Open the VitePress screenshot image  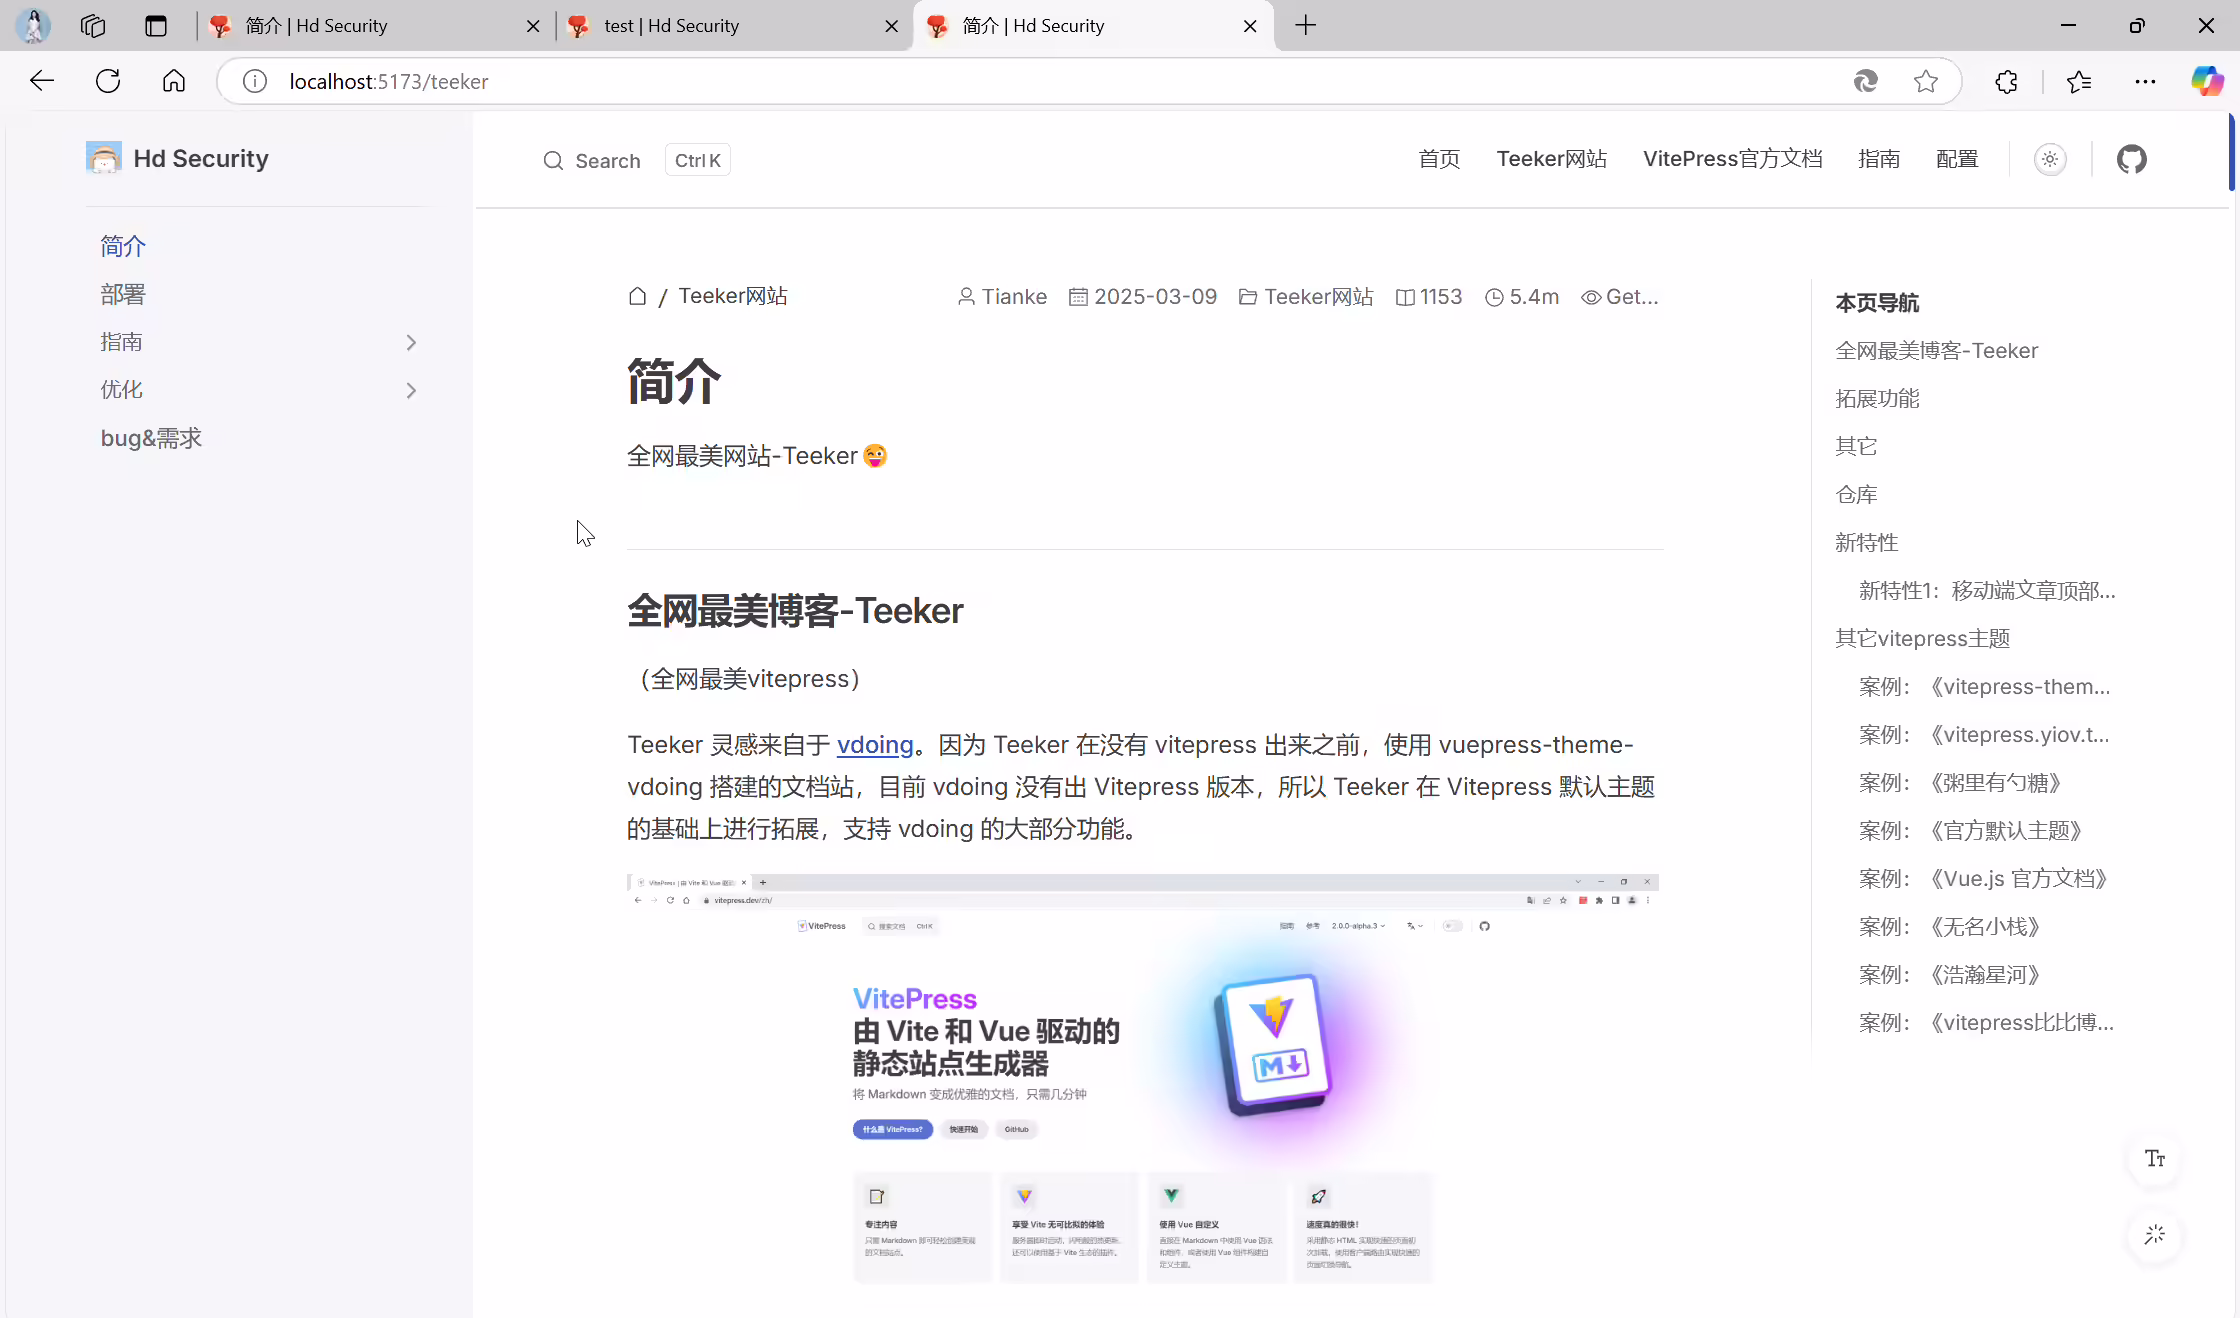(x=1143, y=1080)
